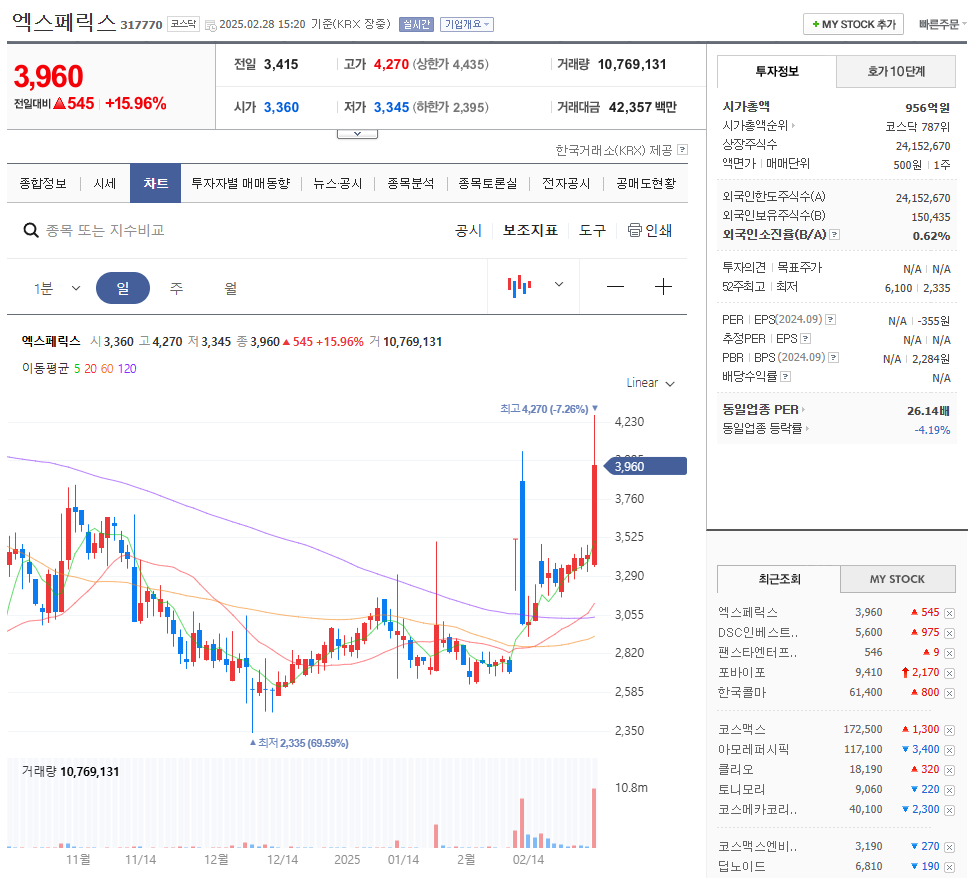968x878 pixels.
Task: Click the magnifier icon in search bar
Action: 31,230
